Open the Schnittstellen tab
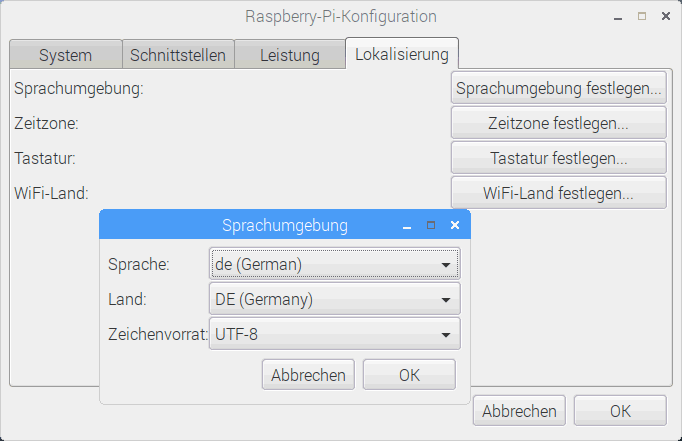This screenshot has height=441, width=682. click(178, 55)
